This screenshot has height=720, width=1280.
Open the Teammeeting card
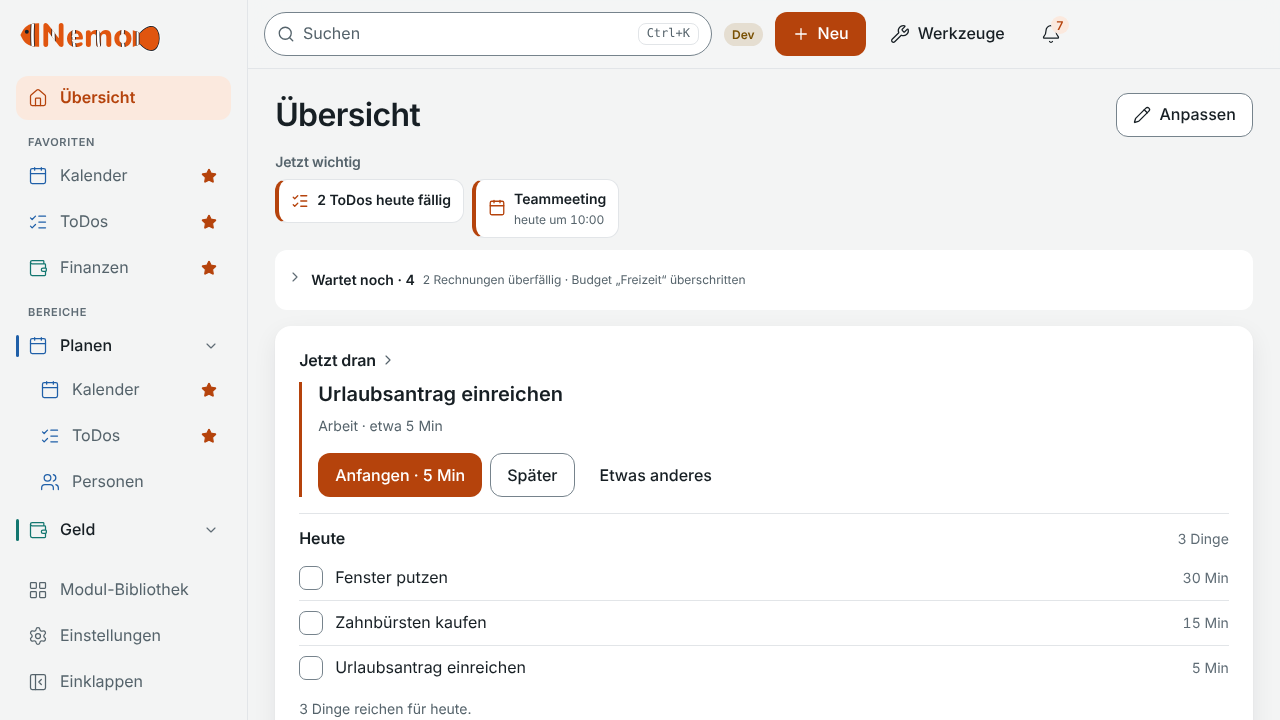[545, 208]
